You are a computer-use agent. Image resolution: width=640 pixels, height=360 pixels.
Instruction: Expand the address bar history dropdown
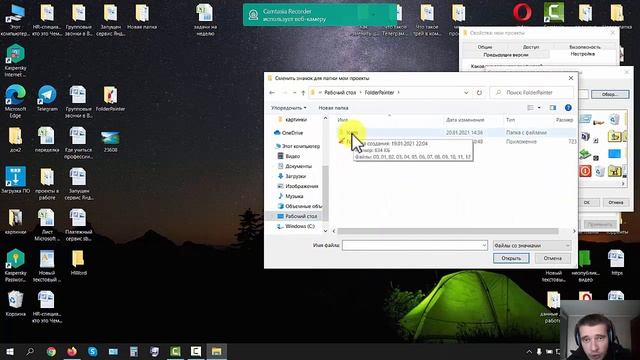pos(466,93)
